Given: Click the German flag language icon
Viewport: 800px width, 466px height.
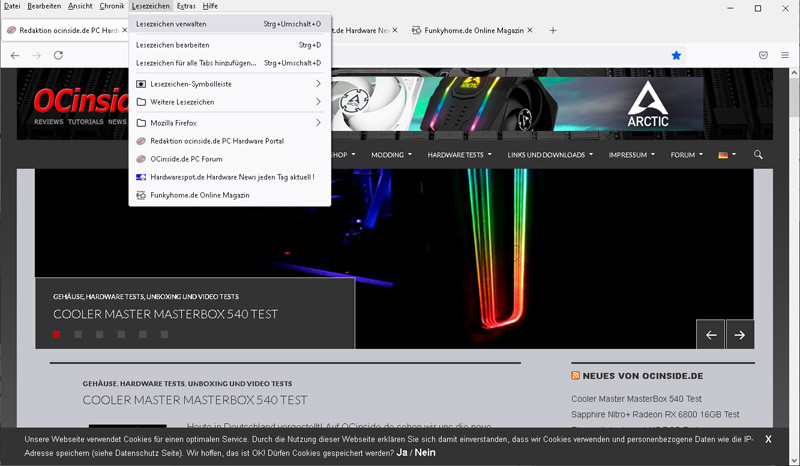Looking at the screenshot, I should pyautogui.click(x=723, y=155).
